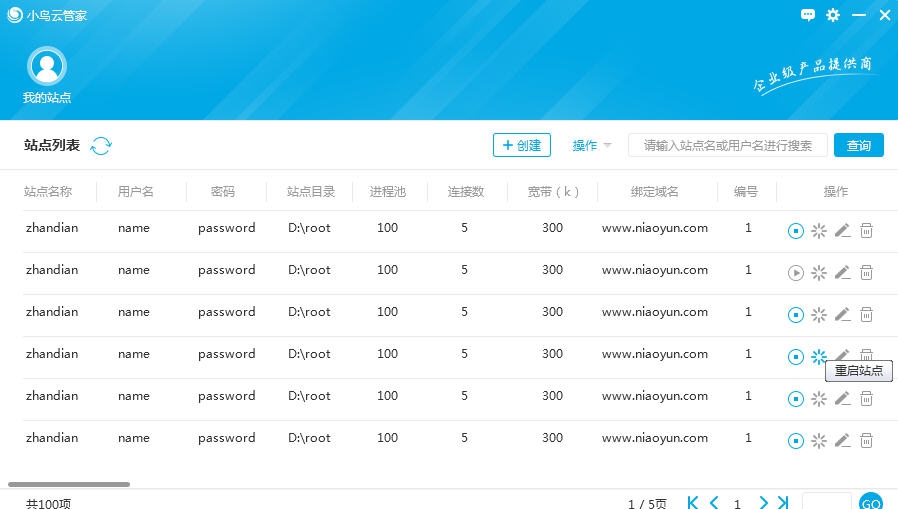Open the feedback message icon

pyautogui.click(x=808, y=15)
